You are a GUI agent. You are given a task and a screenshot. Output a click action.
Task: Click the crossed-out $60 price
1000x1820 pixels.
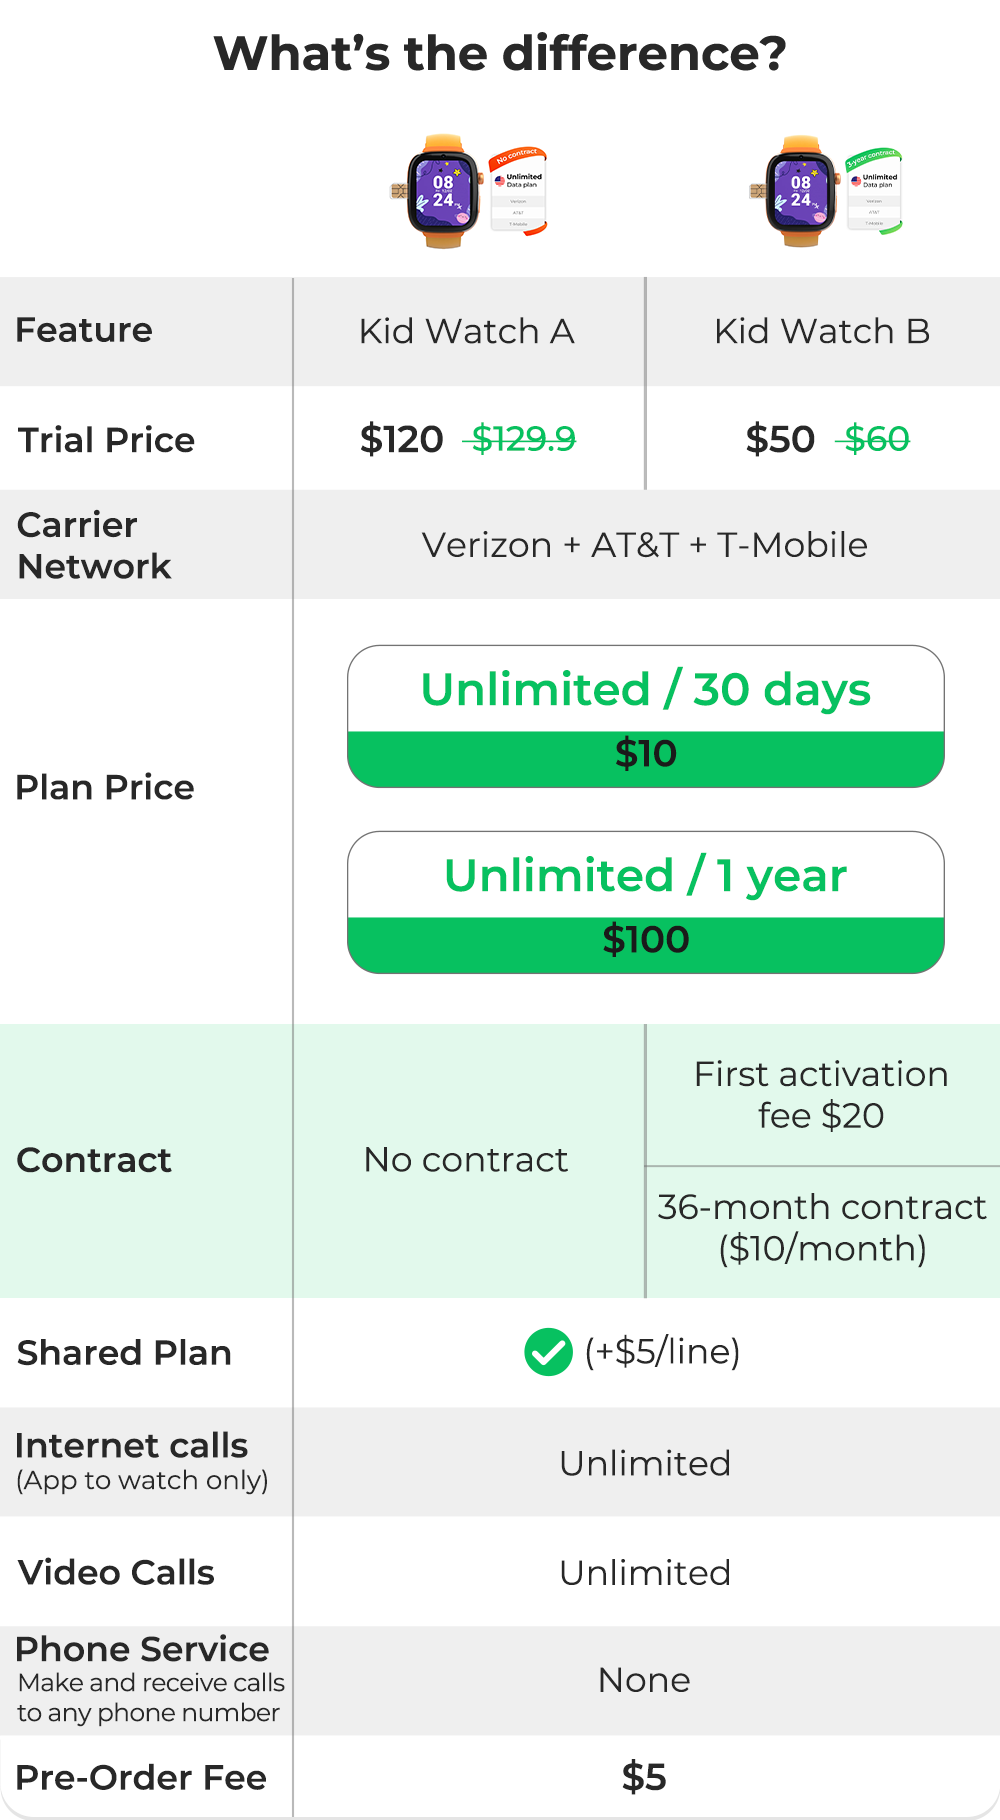(x=875, y=439)
